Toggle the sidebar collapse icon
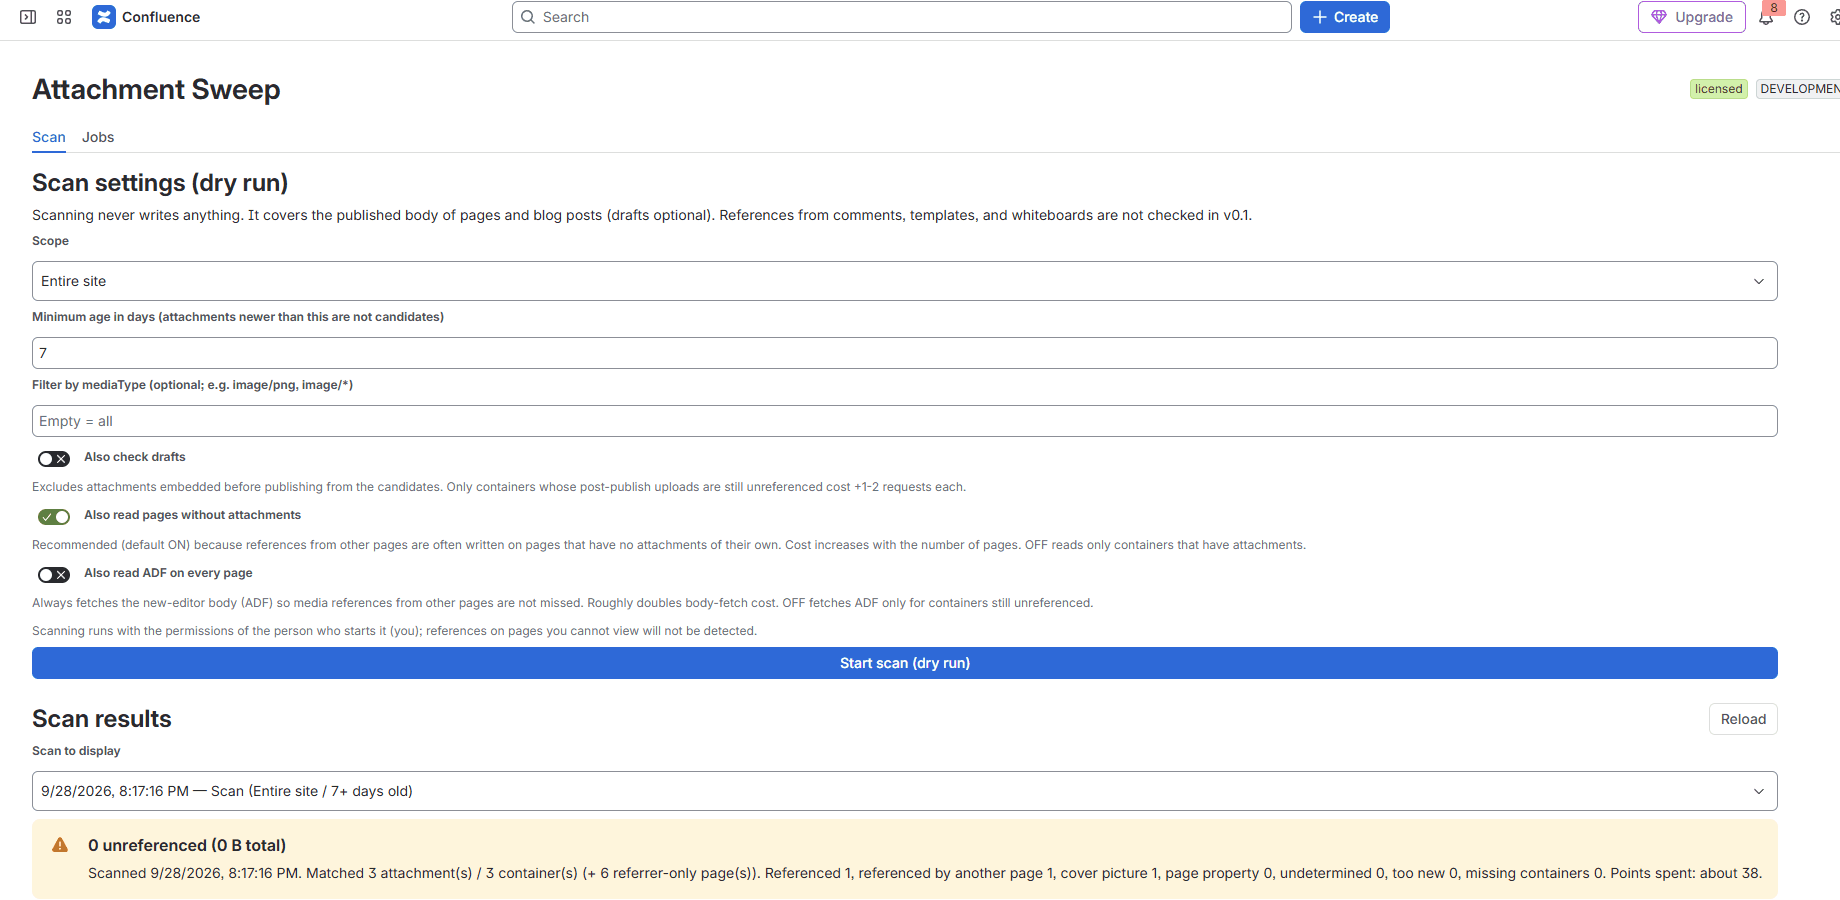 point(28,17)
